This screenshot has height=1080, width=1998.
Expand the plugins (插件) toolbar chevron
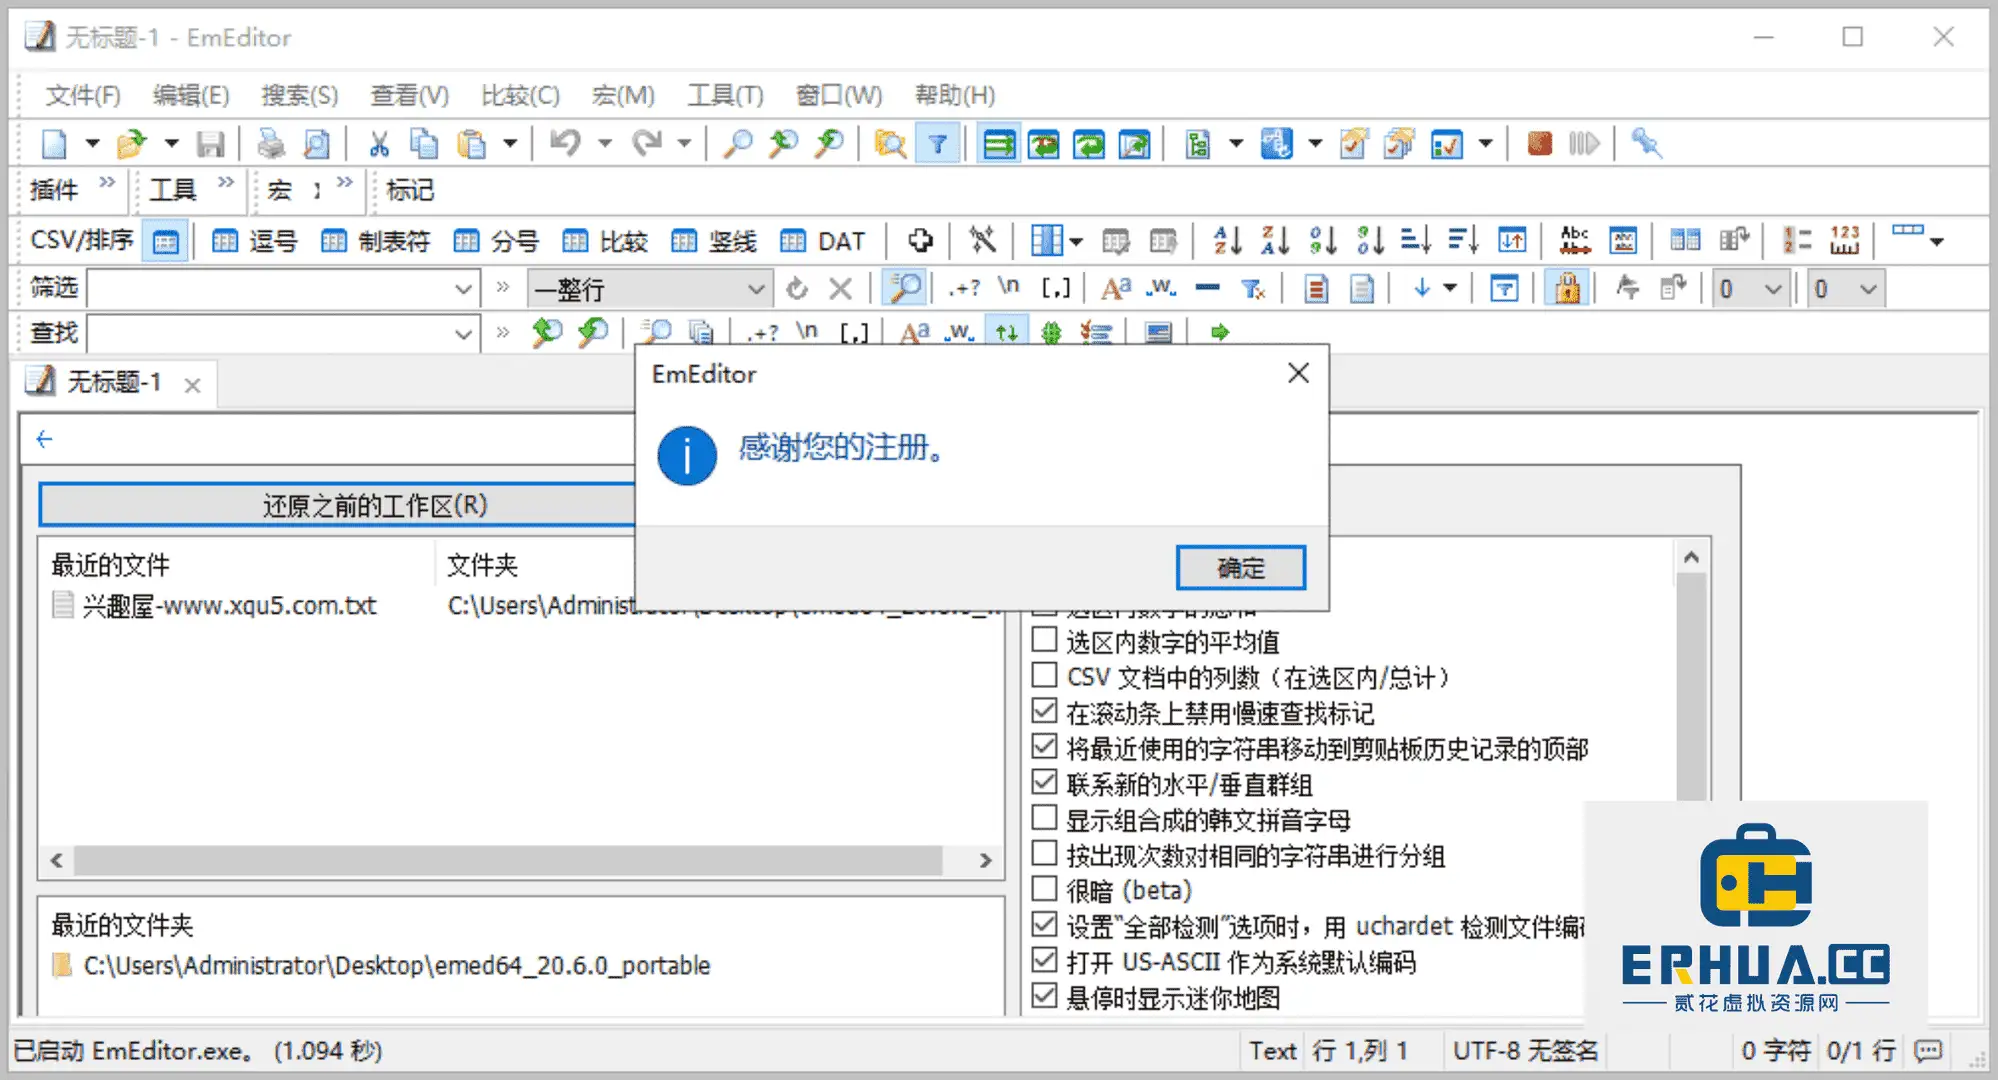click(107, 183)
